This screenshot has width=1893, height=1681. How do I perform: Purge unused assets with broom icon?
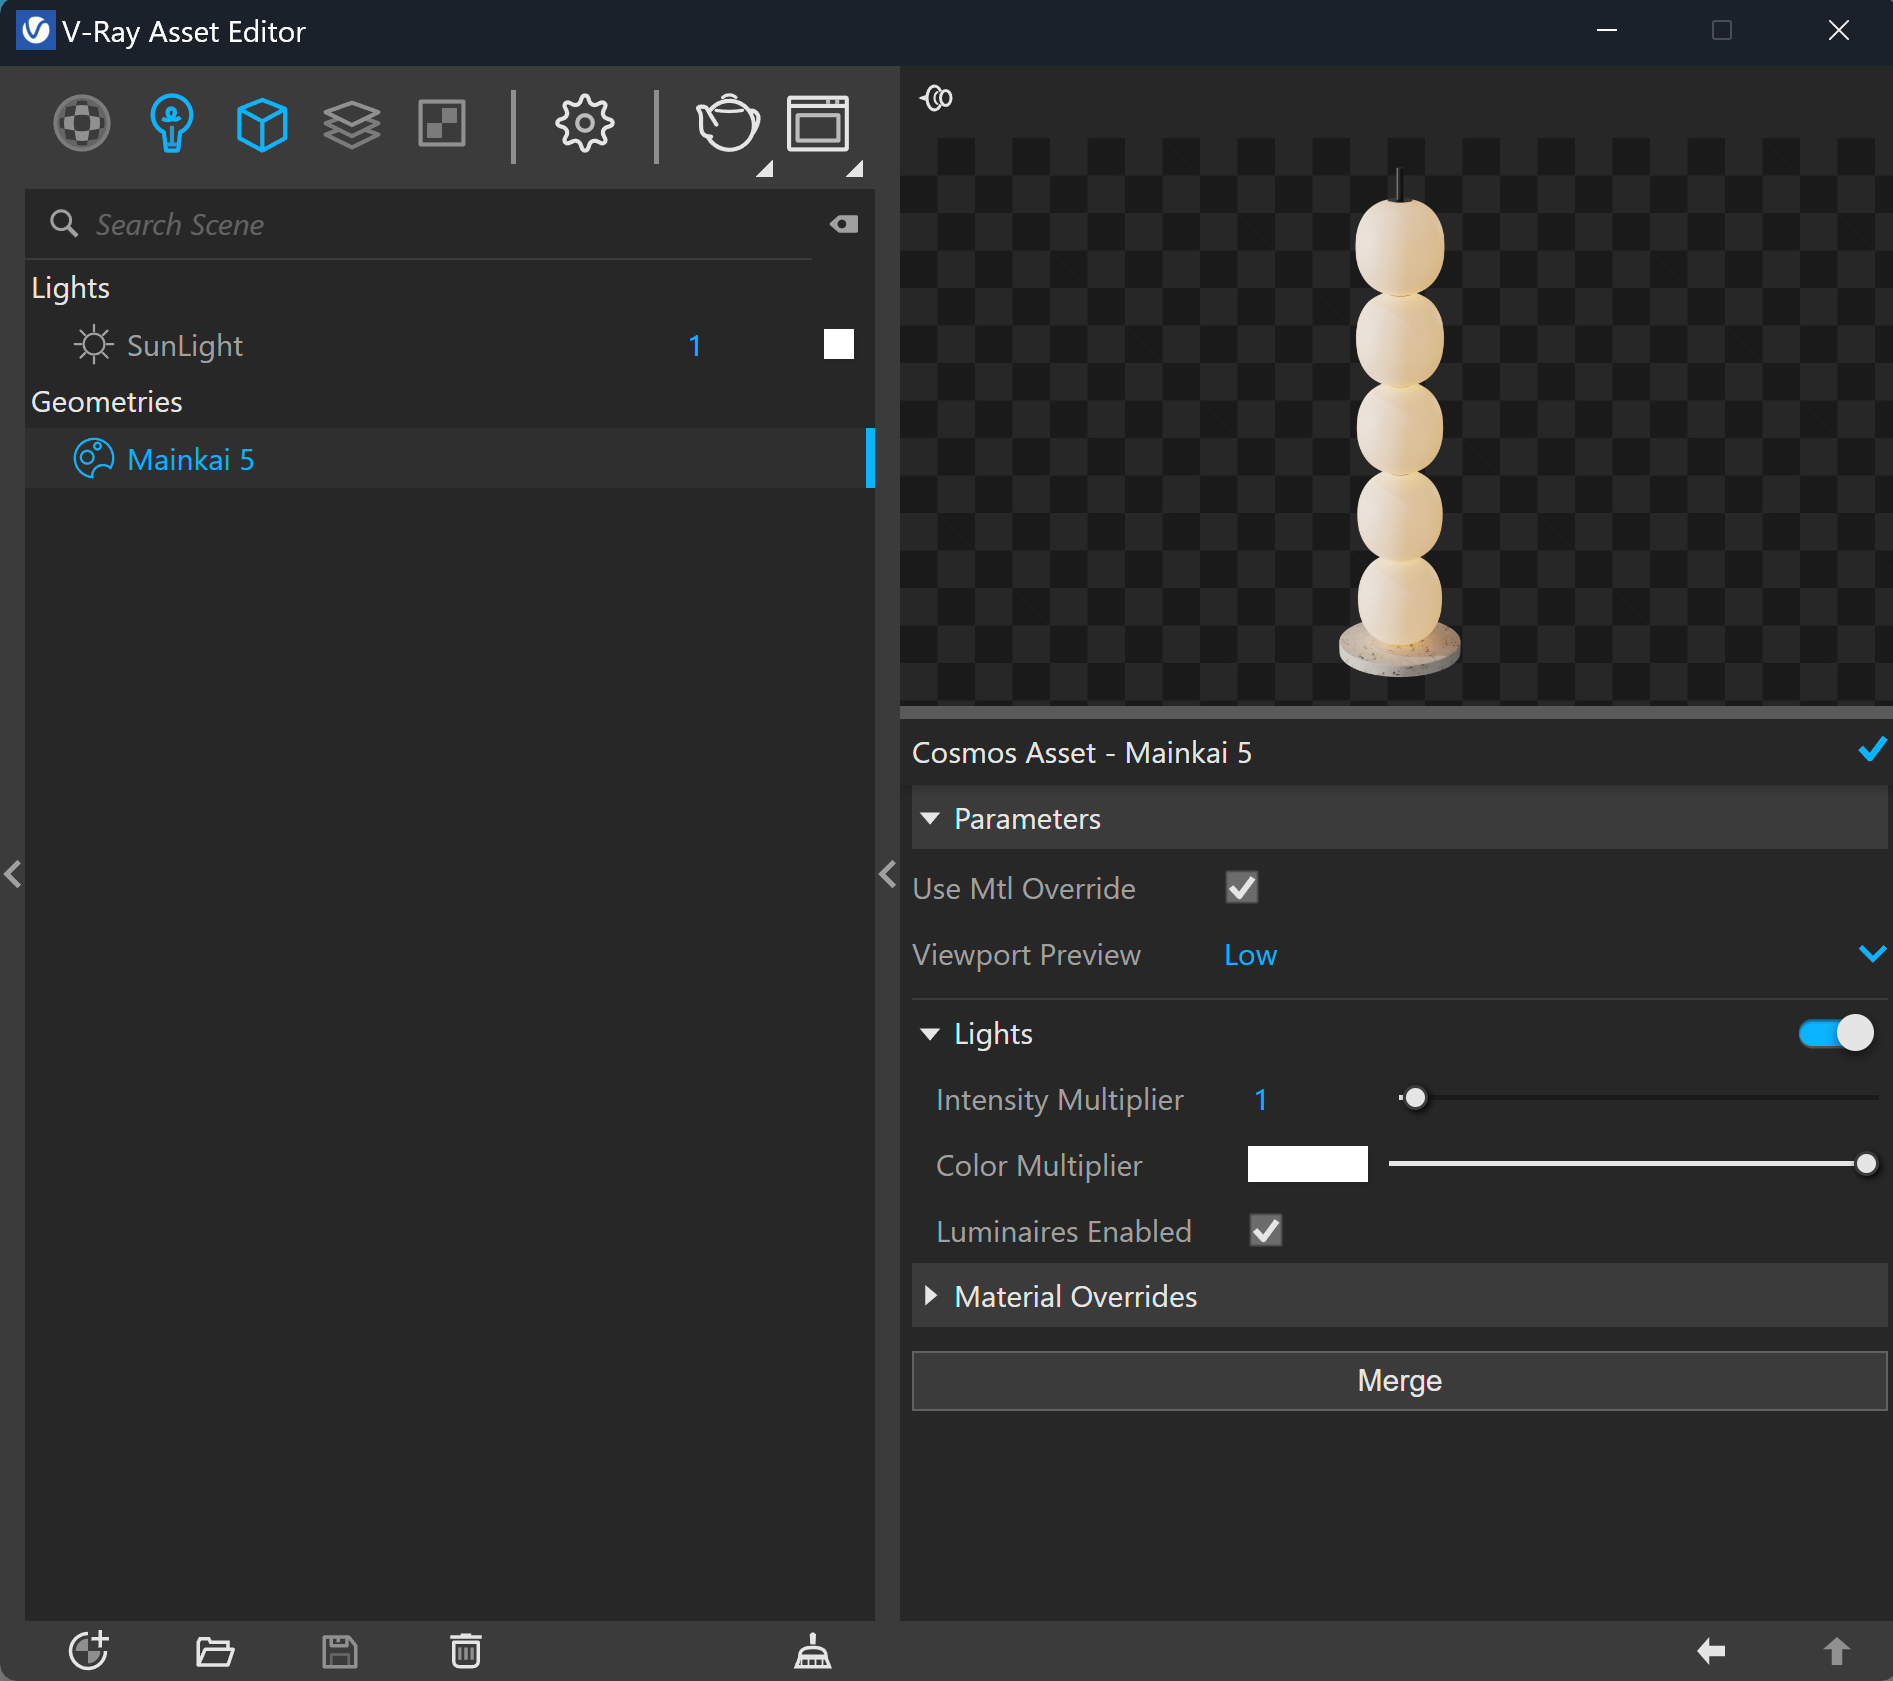[x=813, y=1651]
